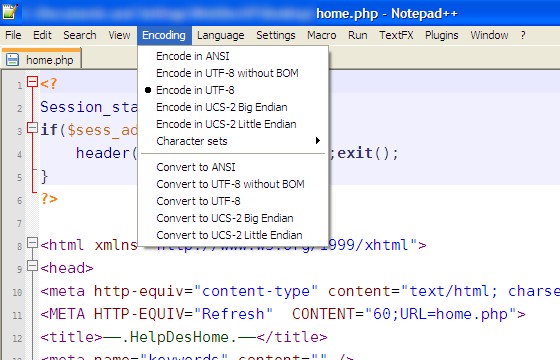The image size is (560, 360).
Task: Open the Plugins menu
Action: [441, 35]
